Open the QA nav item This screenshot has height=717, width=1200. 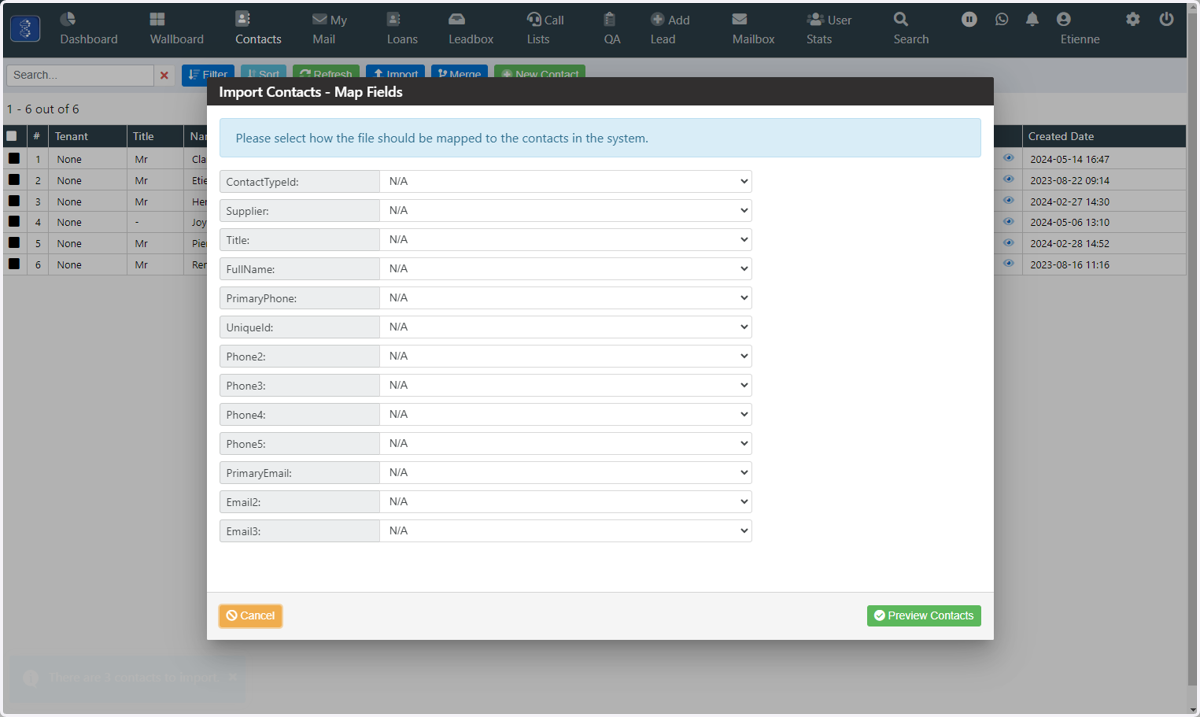pyautogui.click(x=611, y=29)
